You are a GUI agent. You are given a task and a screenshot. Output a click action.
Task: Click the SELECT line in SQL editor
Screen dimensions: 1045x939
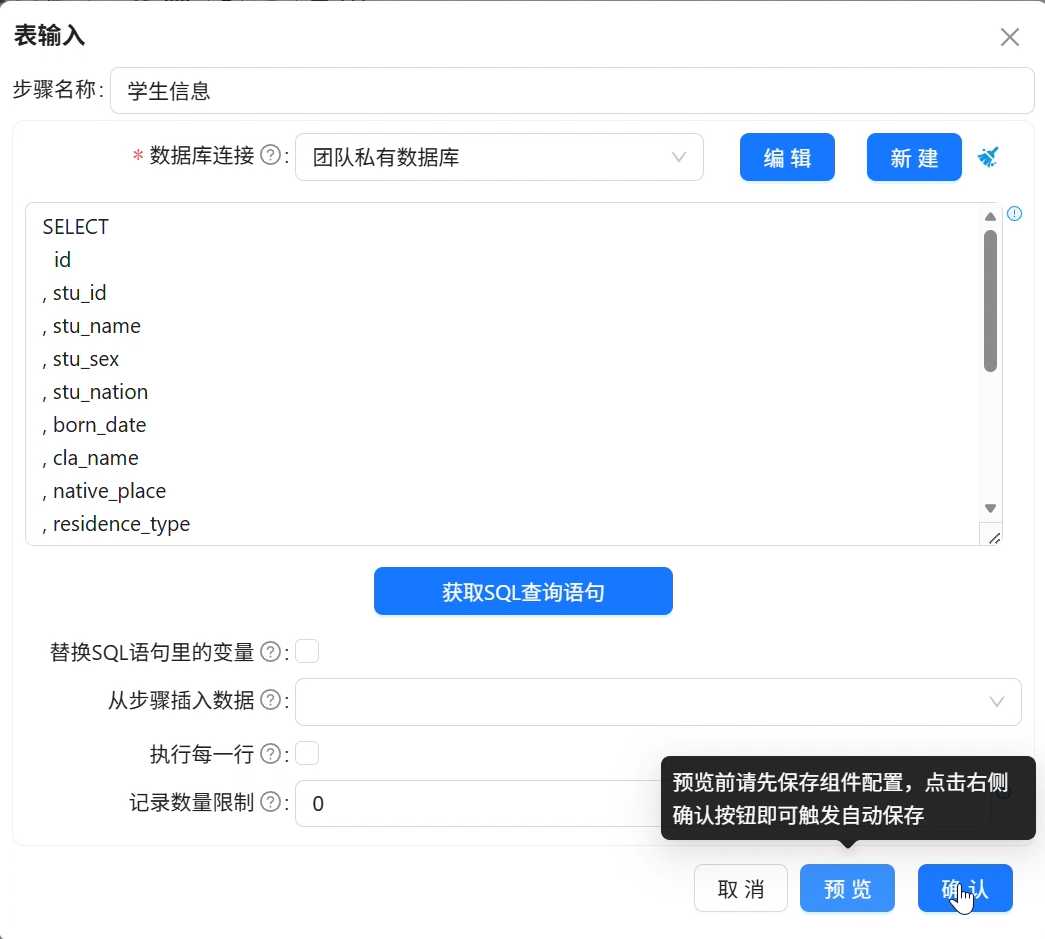[75, 227]
